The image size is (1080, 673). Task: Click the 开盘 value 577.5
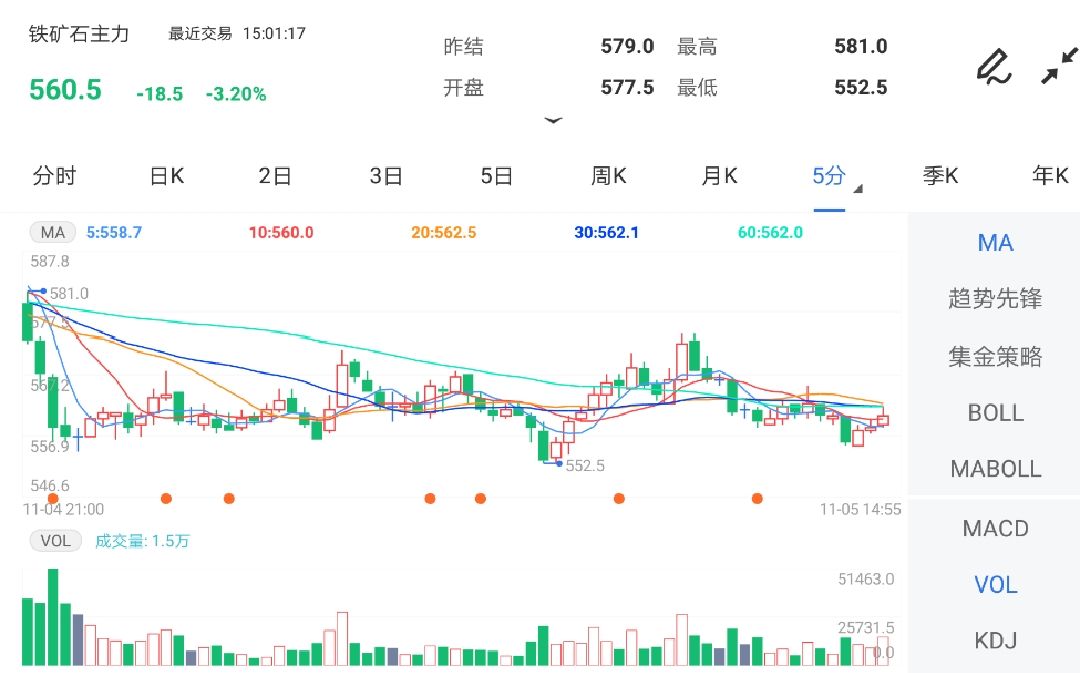pyautogui.click(x=627, y=87)
